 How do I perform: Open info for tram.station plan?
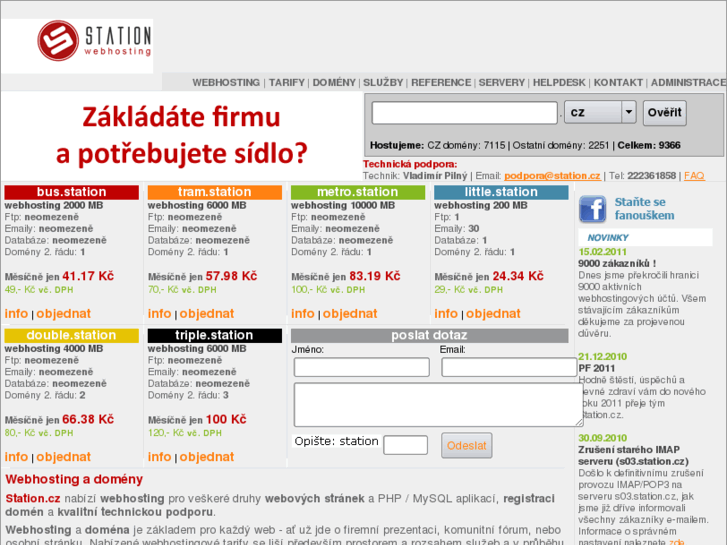pos(159,314)
